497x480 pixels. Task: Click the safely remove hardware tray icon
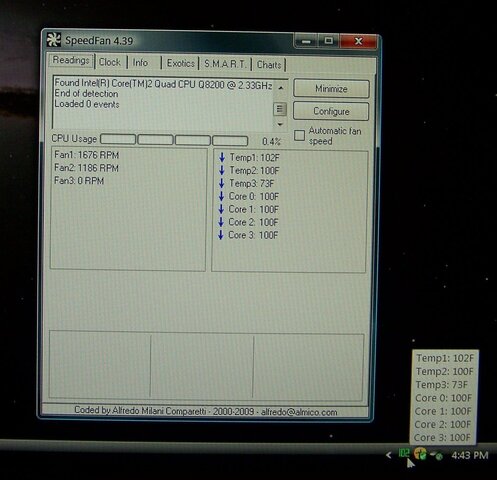click(x=436, y=455)
